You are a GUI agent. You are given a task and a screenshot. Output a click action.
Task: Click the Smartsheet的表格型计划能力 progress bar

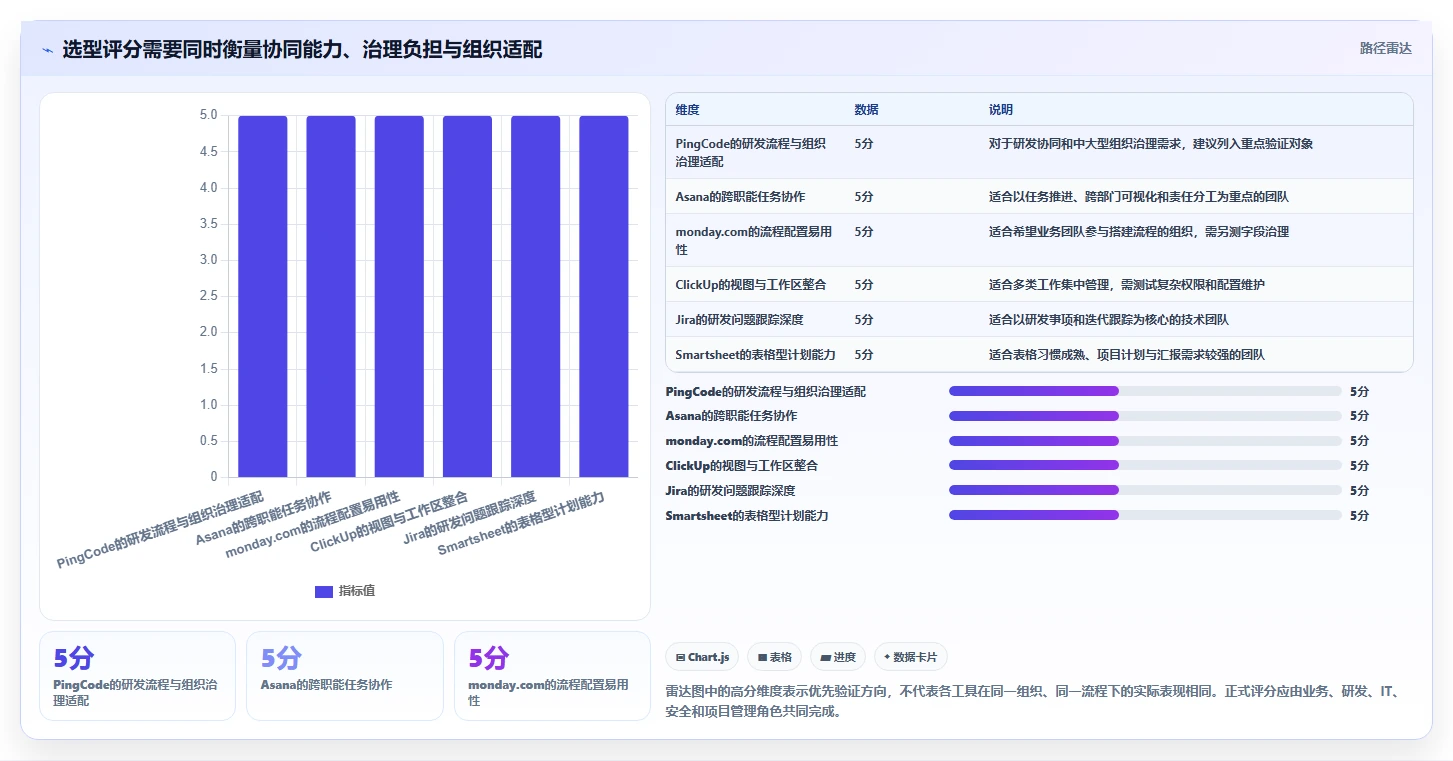1145,515
